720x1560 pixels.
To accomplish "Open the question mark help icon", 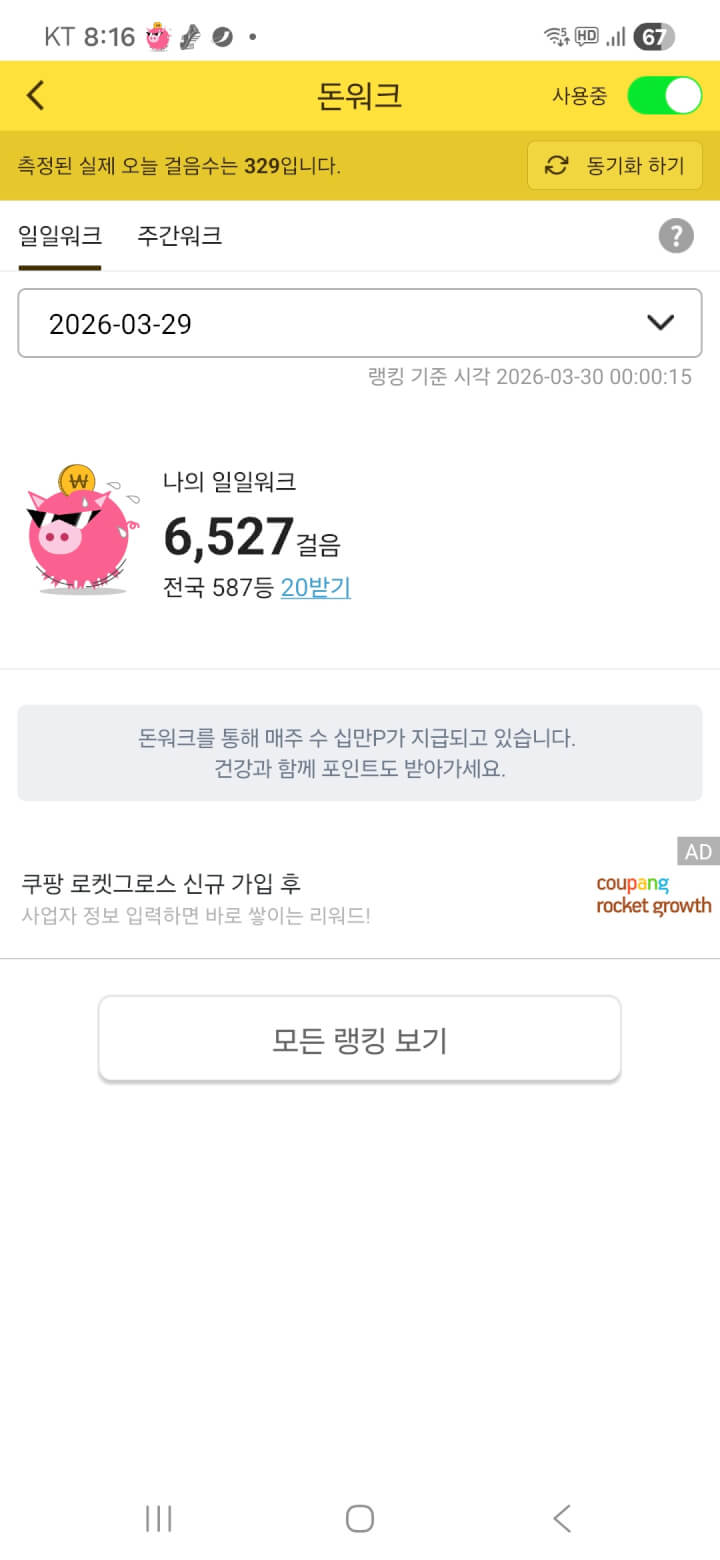I will [676, 236].
